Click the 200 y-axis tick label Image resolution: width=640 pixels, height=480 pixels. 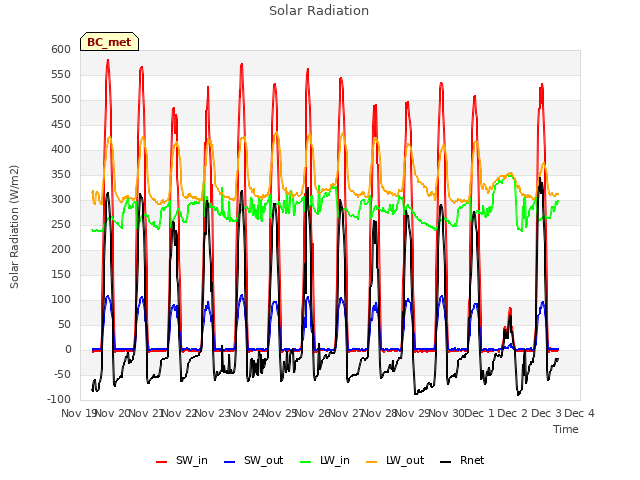pos(61,249)
